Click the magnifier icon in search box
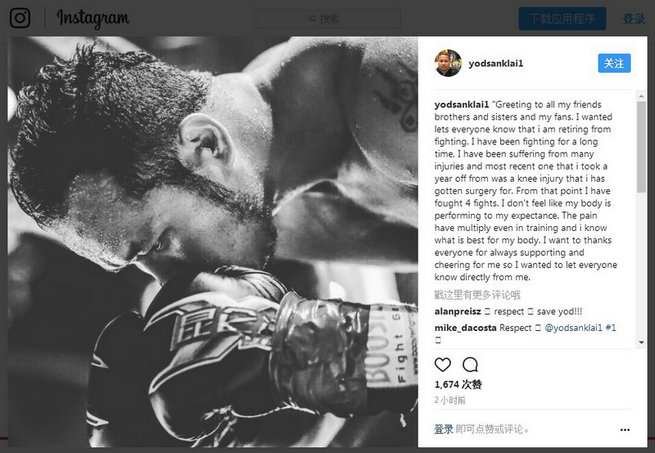655x453 pixels. pos(312,19)
